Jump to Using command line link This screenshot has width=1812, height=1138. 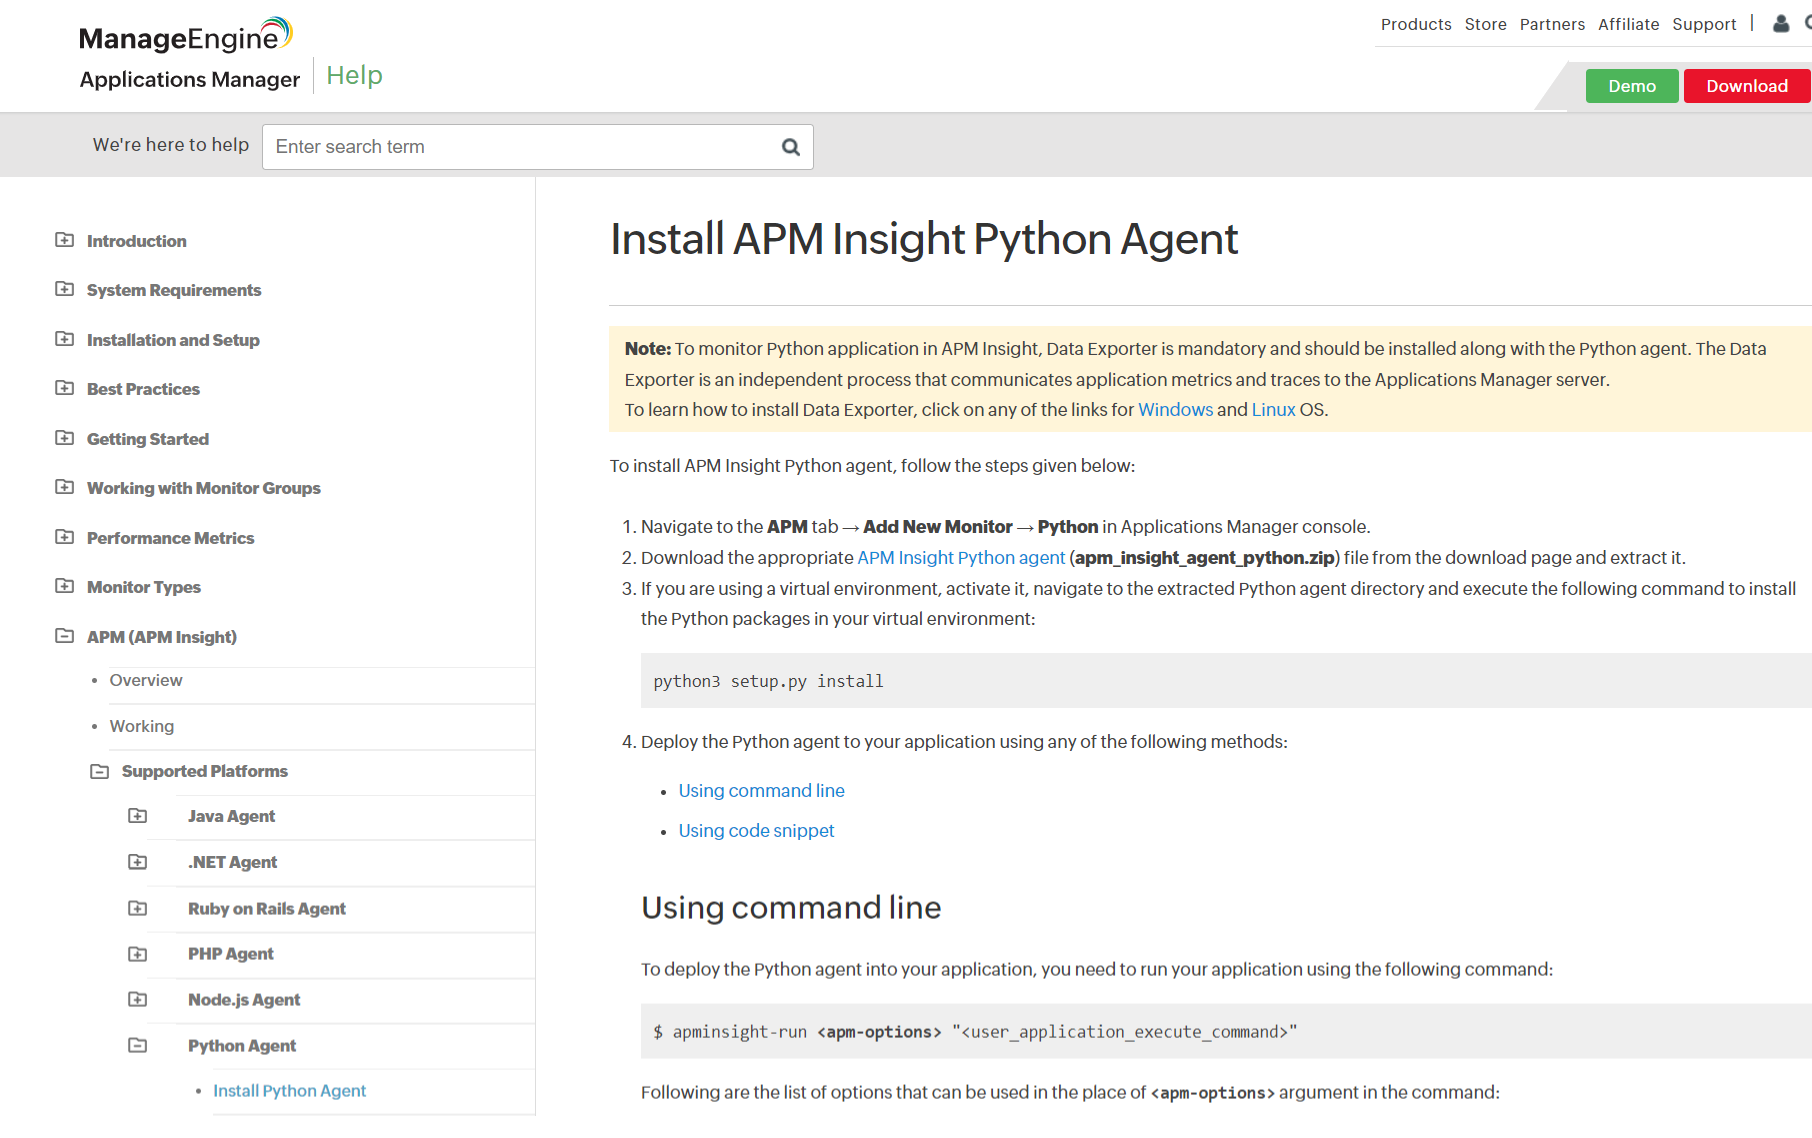761,791
